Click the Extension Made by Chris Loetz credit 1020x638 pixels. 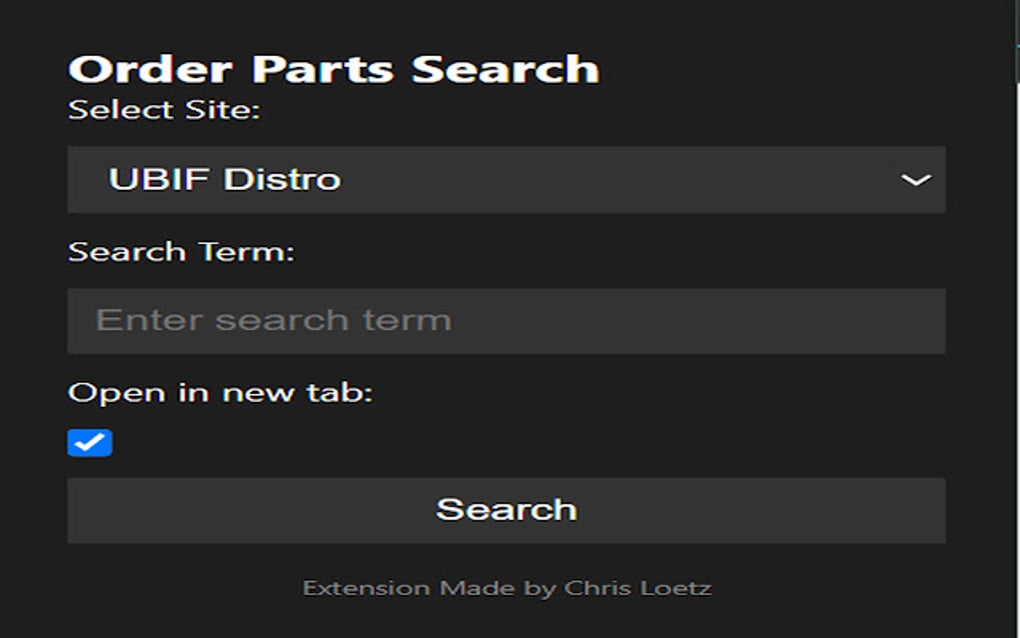pos(507,587)
